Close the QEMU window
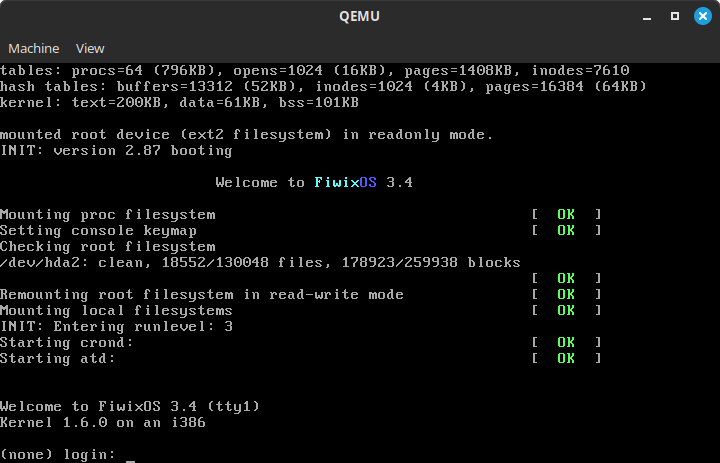Viewport: 720px width, 463px height. tap(703, 17)
